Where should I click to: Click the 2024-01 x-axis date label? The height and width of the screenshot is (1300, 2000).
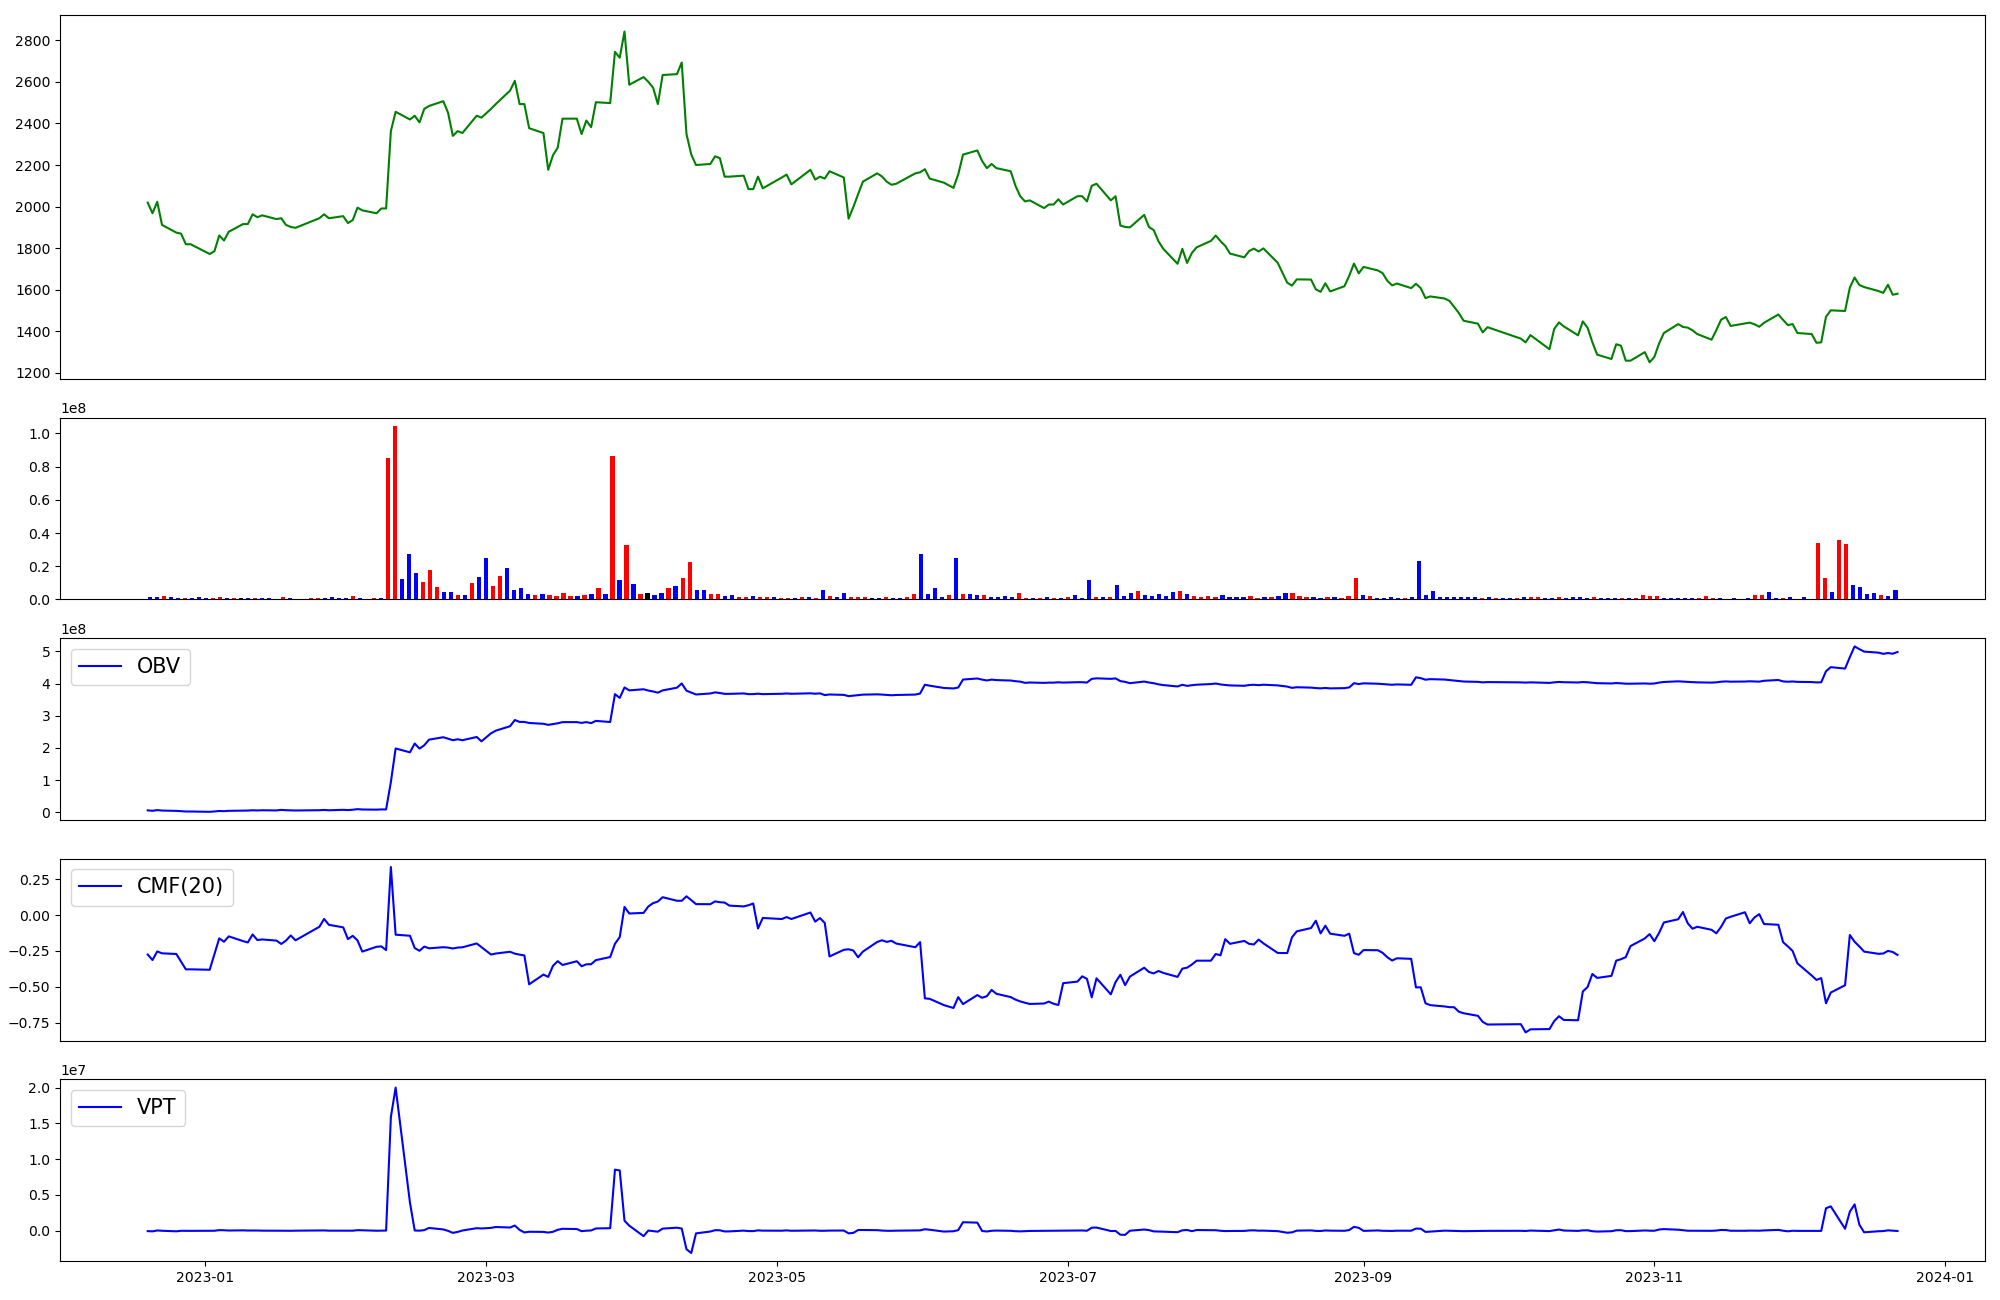tap(1945, 1276)
